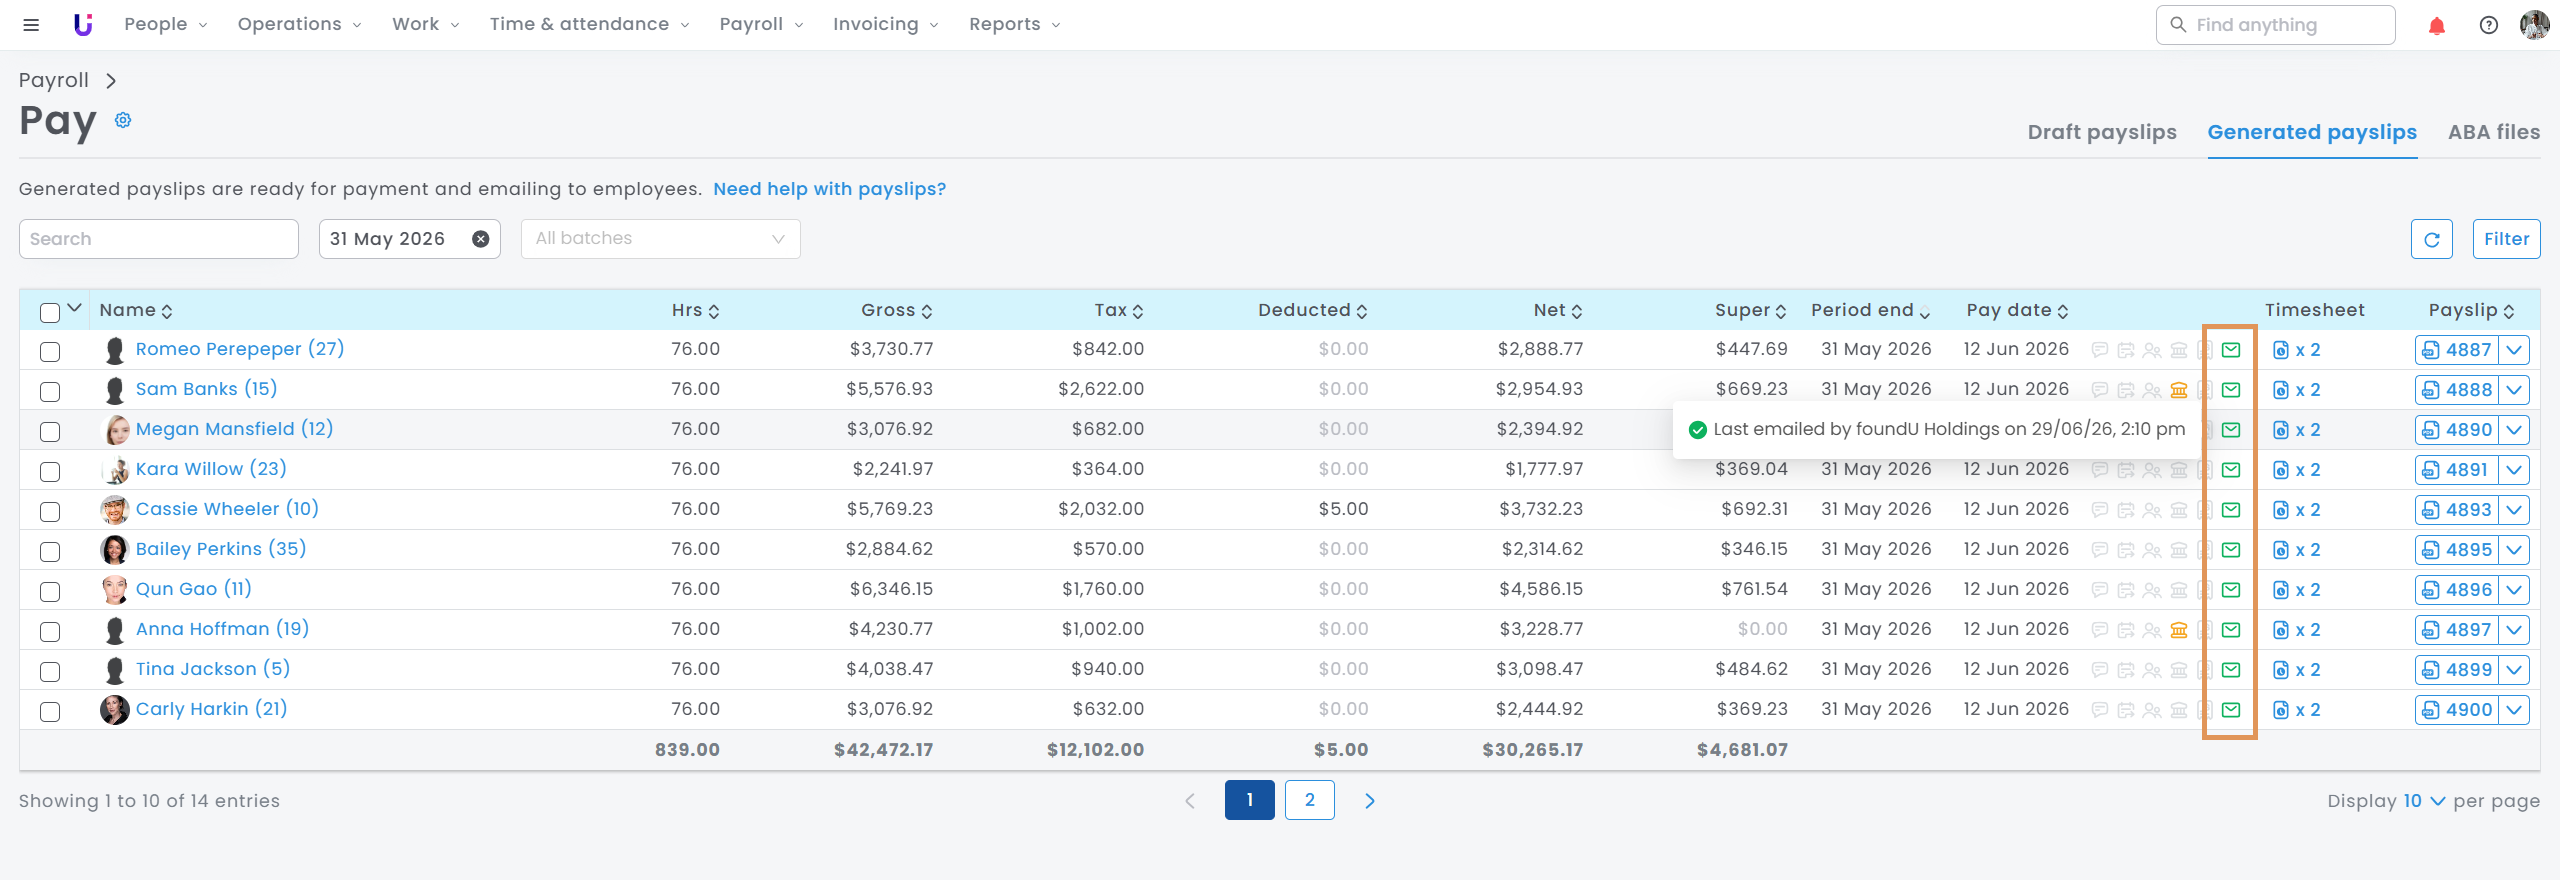The width and height of the screenshot is (2560, 880).
Task: Click email icon for Romeo Perepeper's payslip
Action: coord(2231,350)
